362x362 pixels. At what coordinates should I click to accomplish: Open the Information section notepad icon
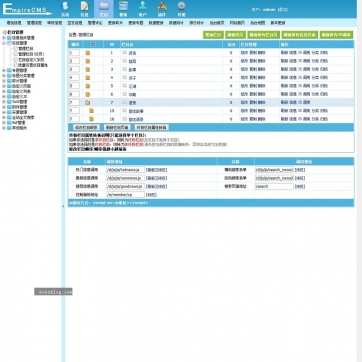coord(85,6)
